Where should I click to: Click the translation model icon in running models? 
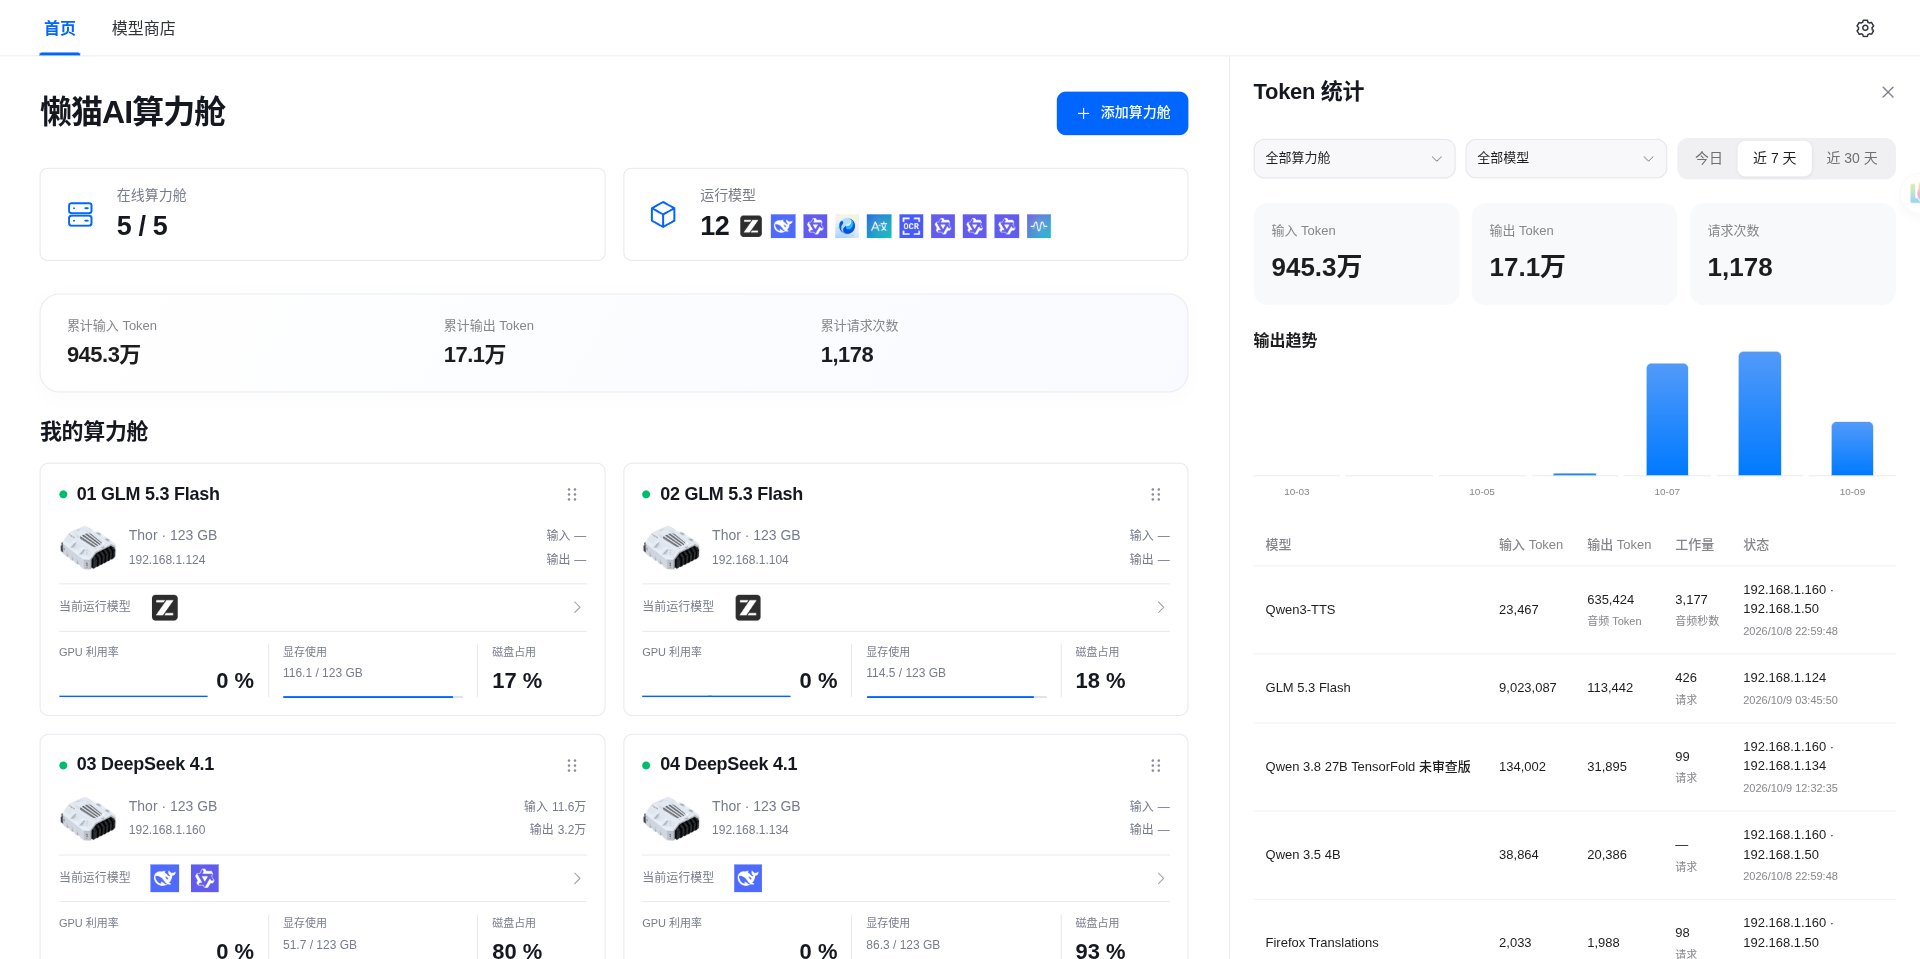(x=879, y=226)
